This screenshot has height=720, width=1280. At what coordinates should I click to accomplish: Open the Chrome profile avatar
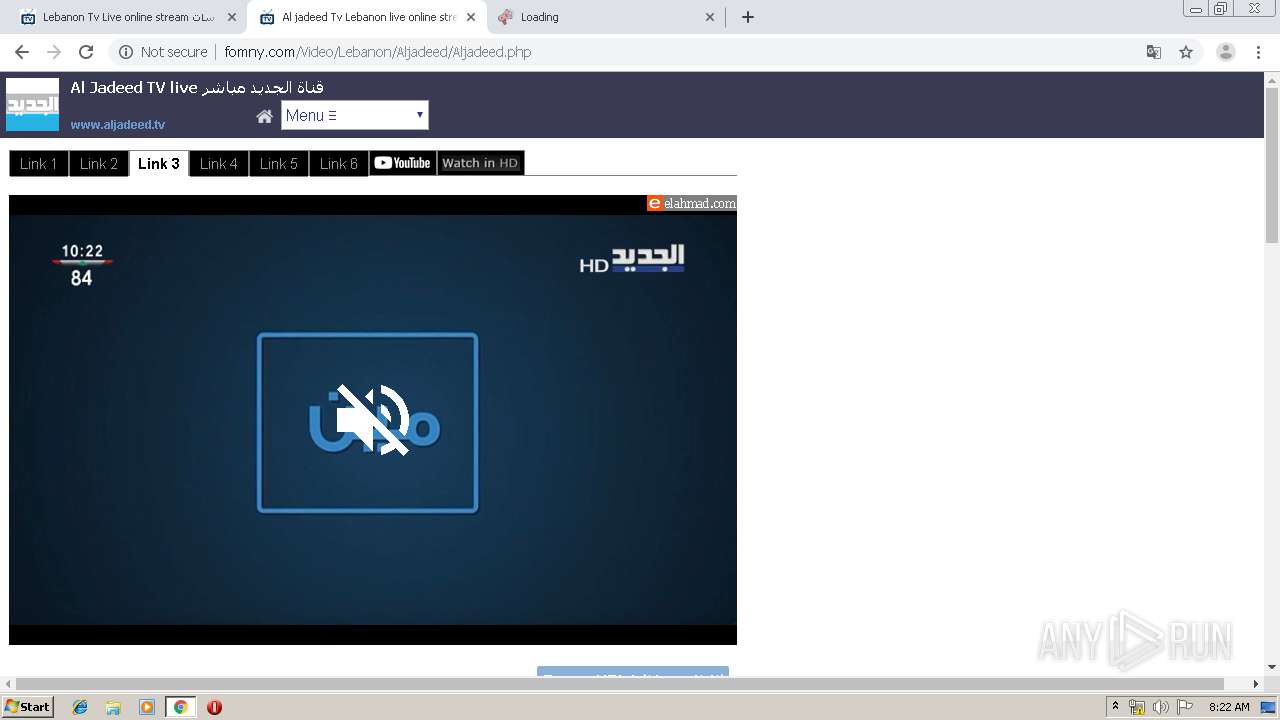coord(1225,52)
